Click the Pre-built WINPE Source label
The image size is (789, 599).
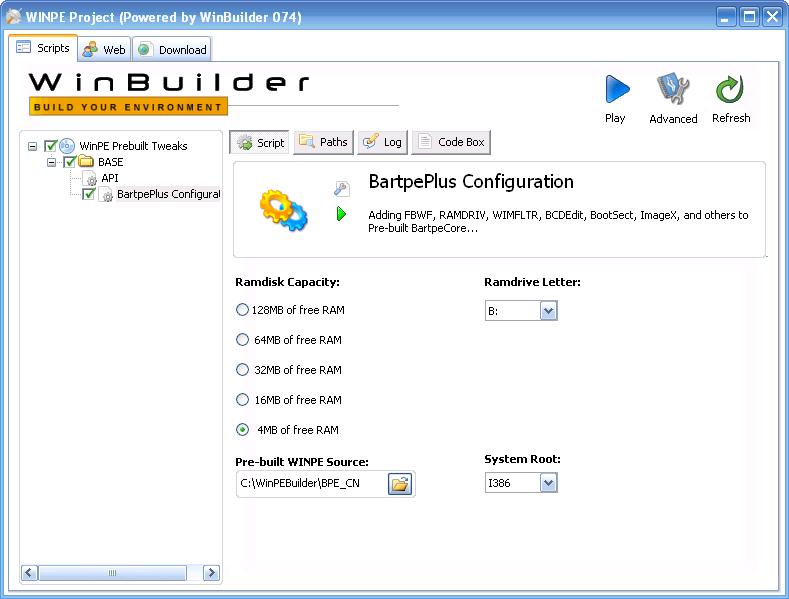pos(302,462)
